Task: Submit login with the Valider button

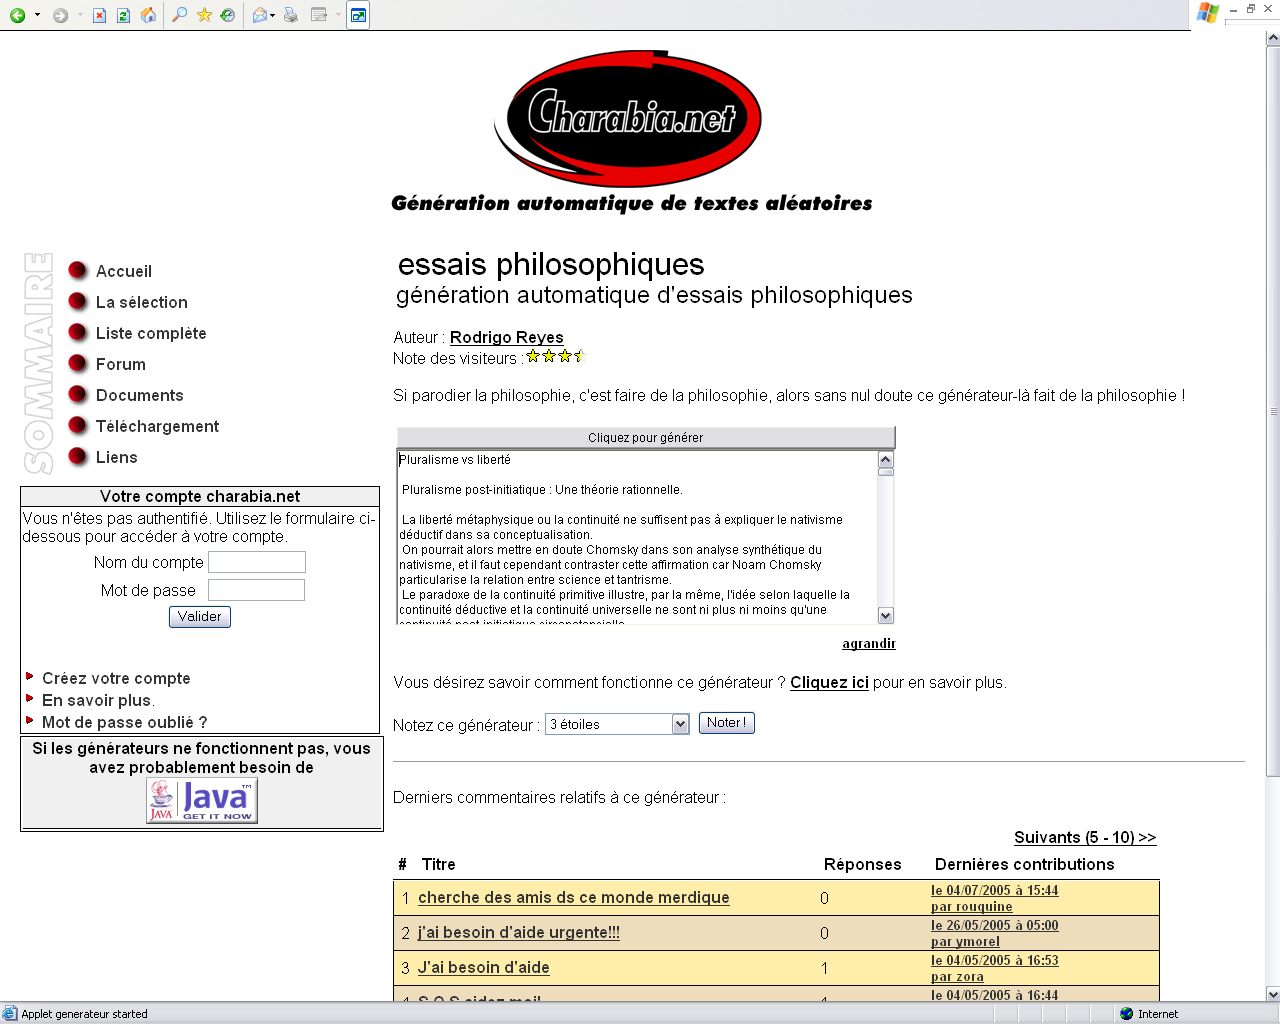Action: pos(200,617)
